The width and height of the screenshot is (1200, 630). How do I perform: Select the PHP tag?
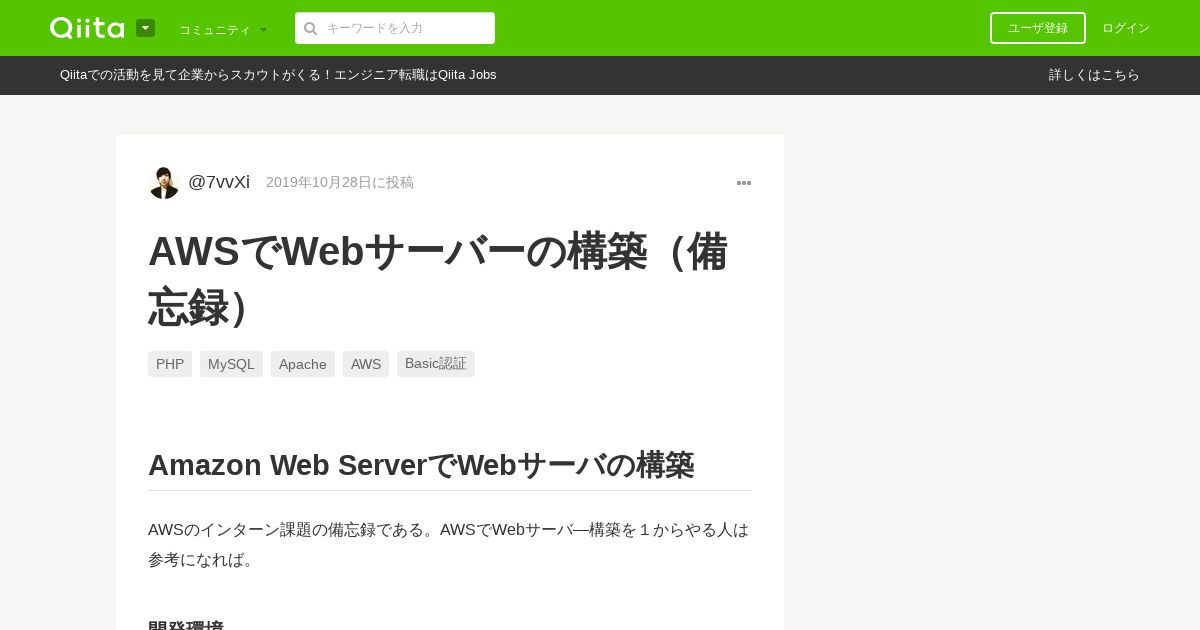coord(170,364)
